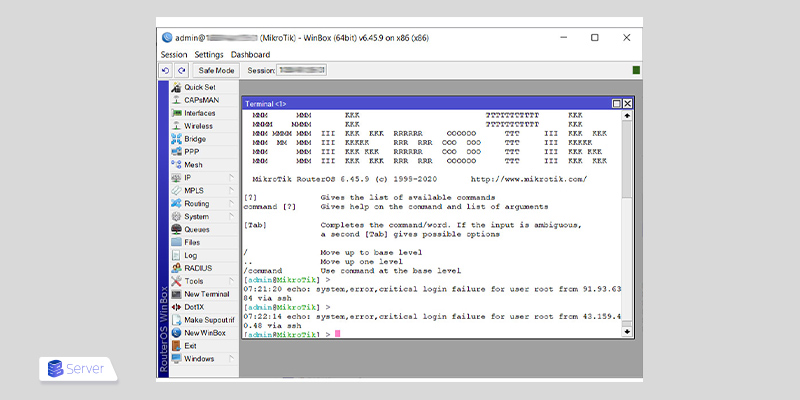Viewport: 800px width, 400px height.
Task: Click the Files folder icon
Action: point(176,242)
